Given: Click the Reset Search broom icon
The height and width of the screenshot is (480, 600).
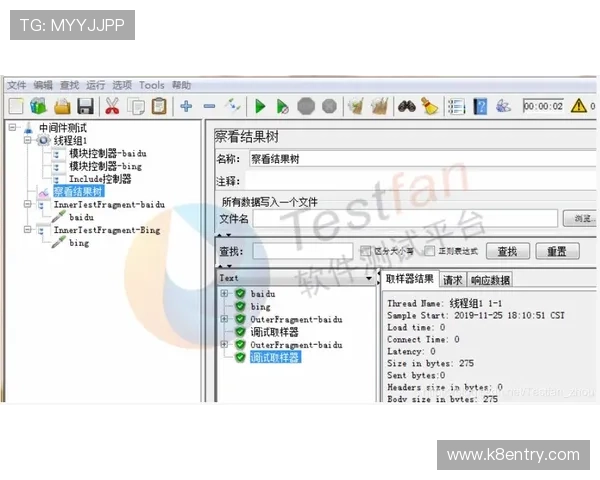Looking at the screenshot, I should 429,106.
